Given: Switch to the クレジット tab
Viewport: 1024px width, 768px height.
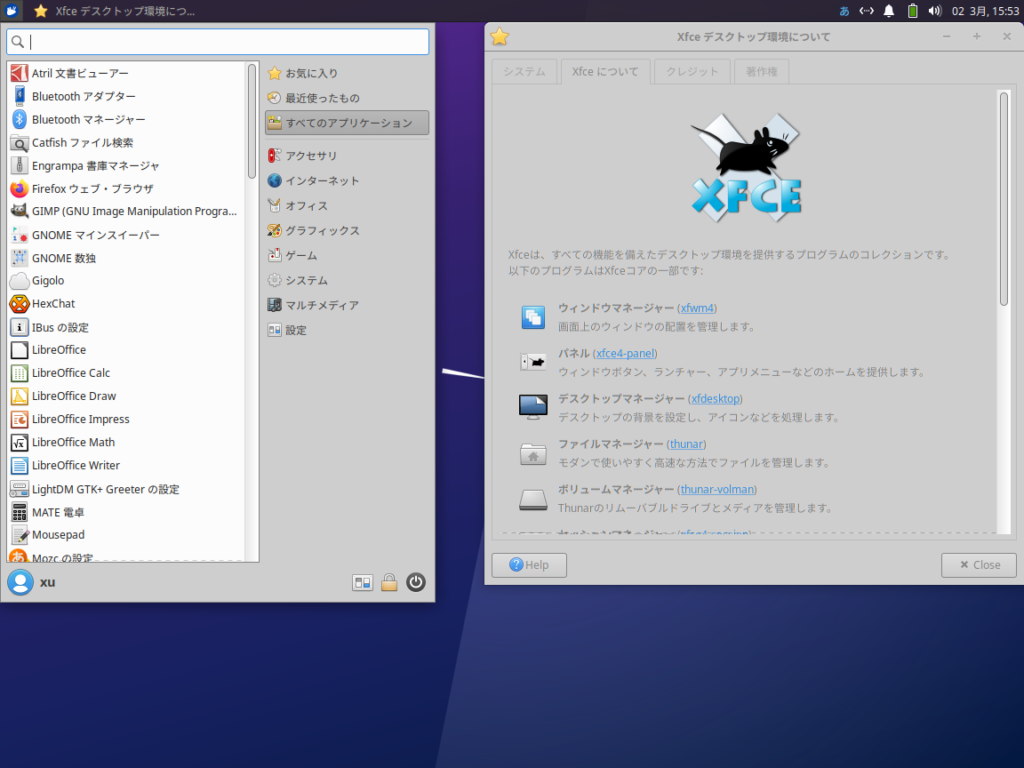Looking at the screenshot, I should [690, 71].
